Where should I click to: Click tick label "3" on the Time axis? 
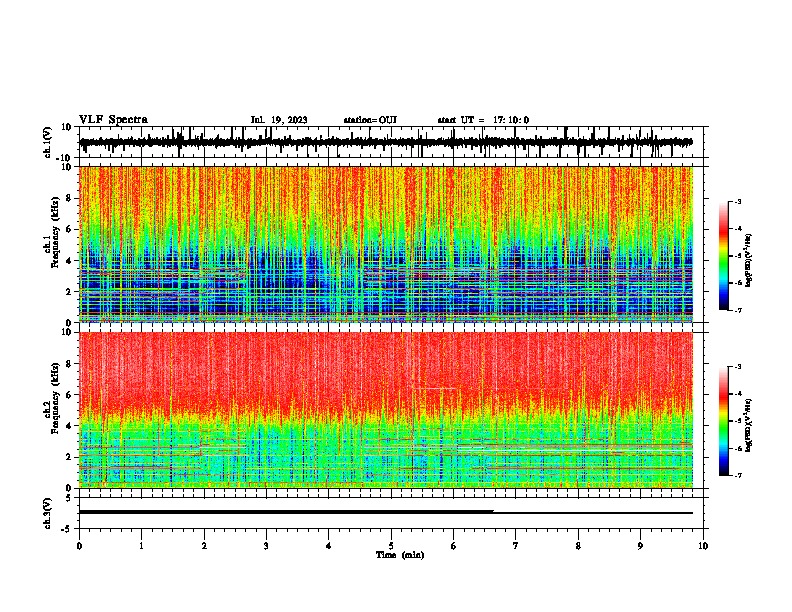tap(266, 546)
